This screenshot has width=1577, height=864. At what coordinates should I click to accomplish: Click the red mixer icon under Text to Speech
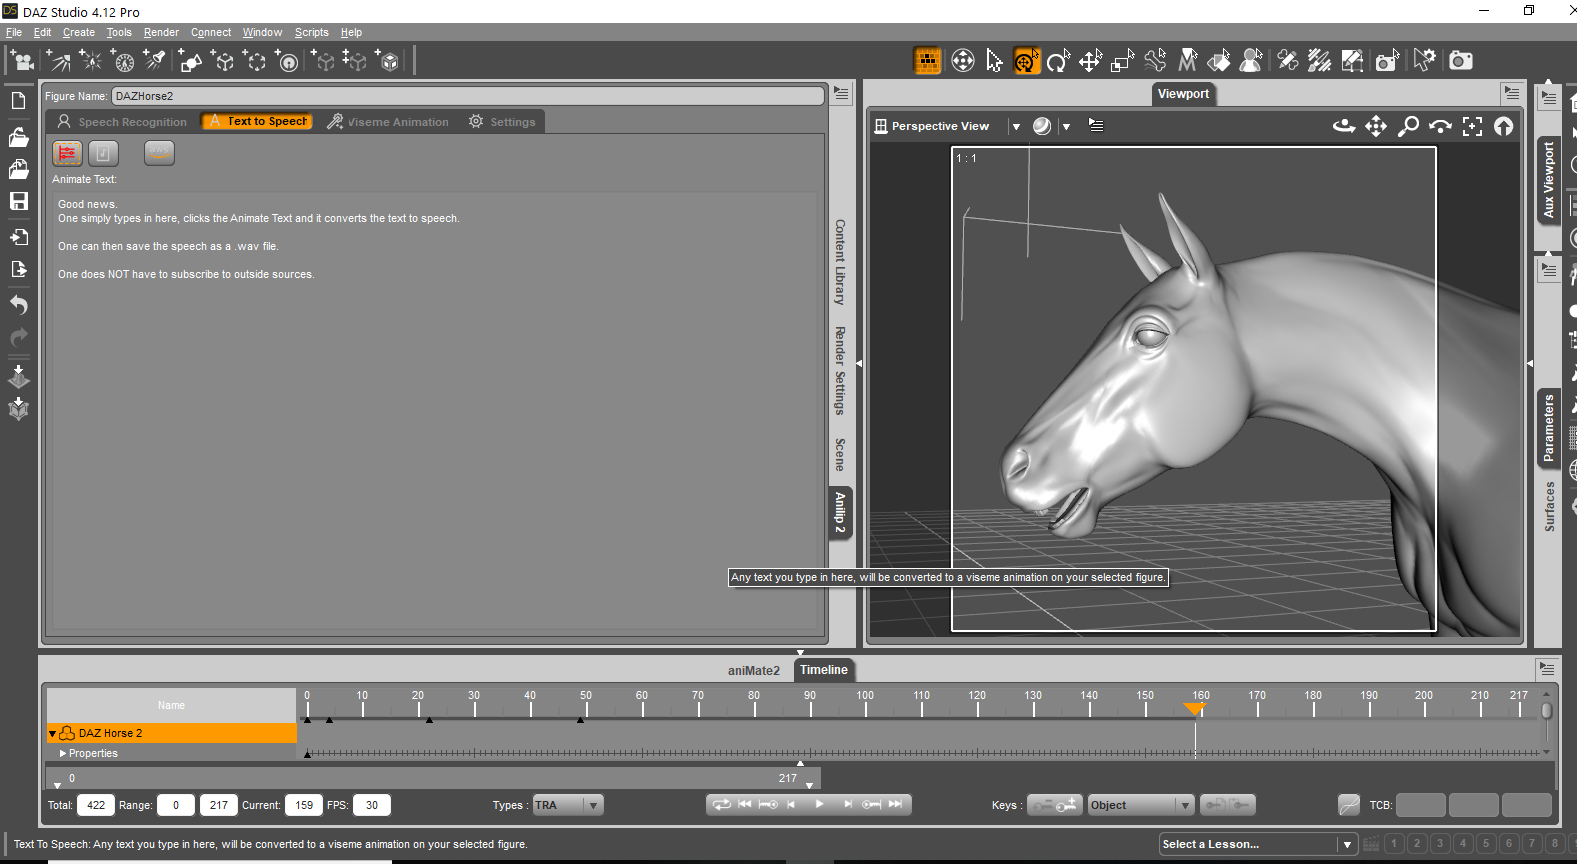67,153
